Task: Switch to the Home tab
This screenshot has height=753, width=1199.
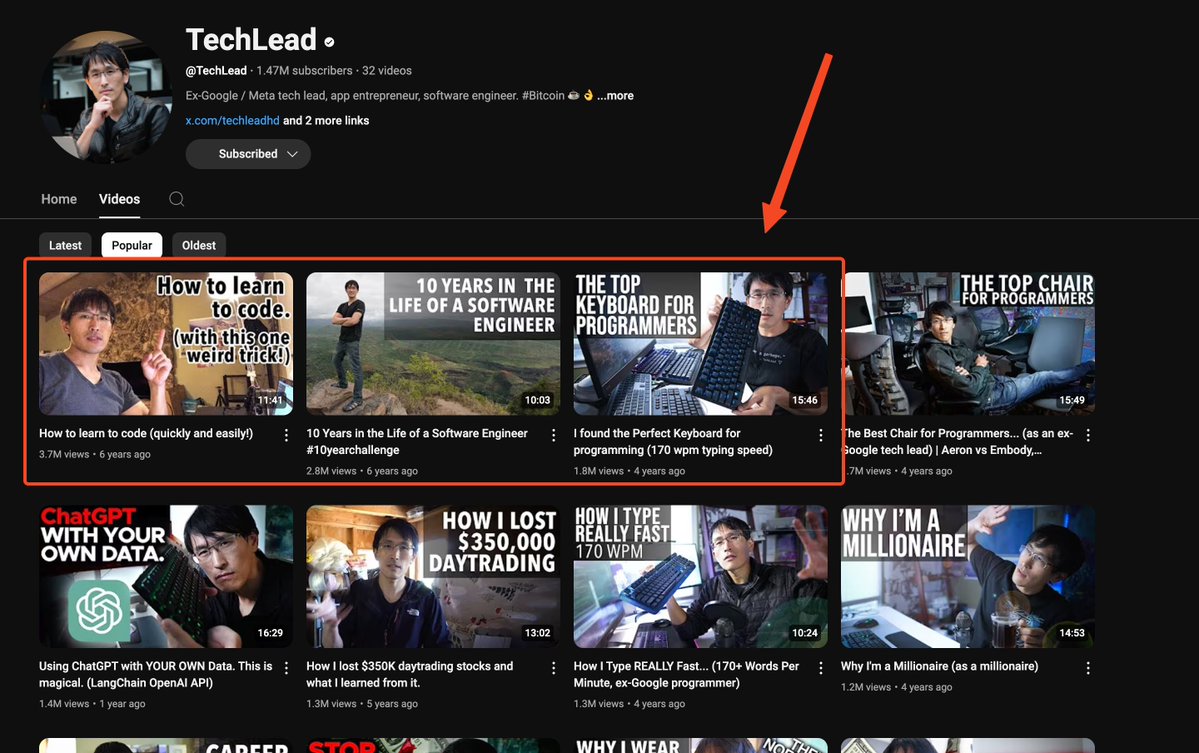Action: [x=59, y=199]
